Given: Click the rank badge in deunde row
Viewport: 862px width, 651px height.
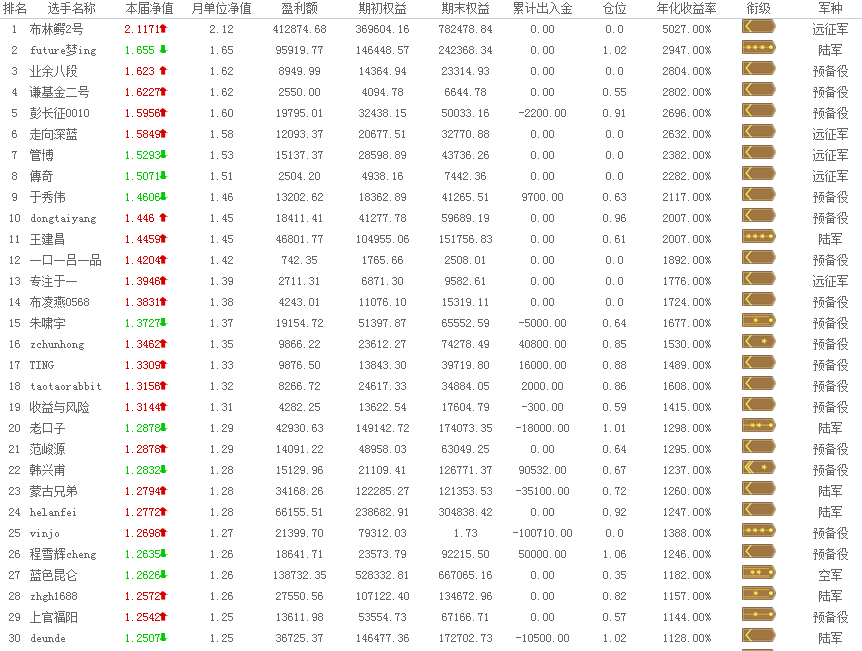Looking at the screenshot, I should click(758, 636).
